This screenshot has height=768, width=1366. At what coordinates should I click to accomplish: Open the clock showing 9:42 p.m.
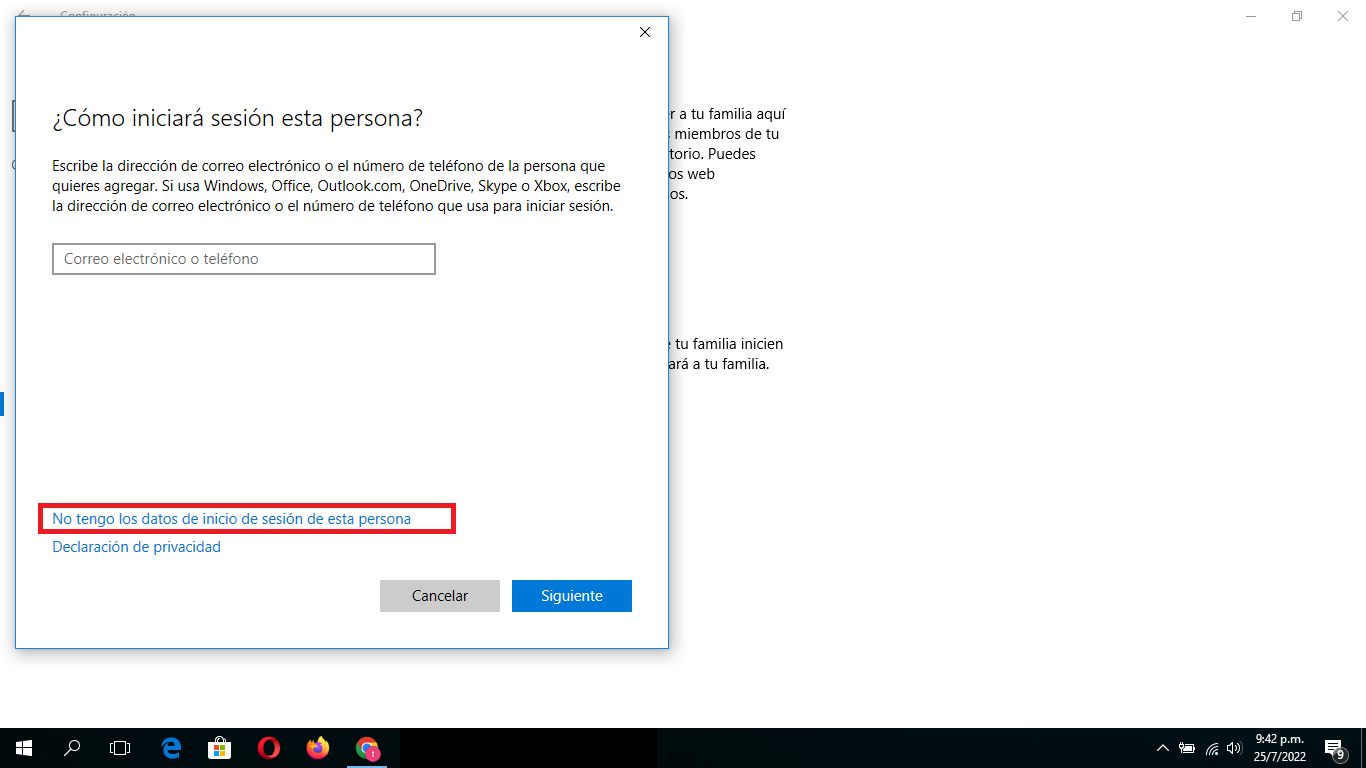[x=1280, y=748]
